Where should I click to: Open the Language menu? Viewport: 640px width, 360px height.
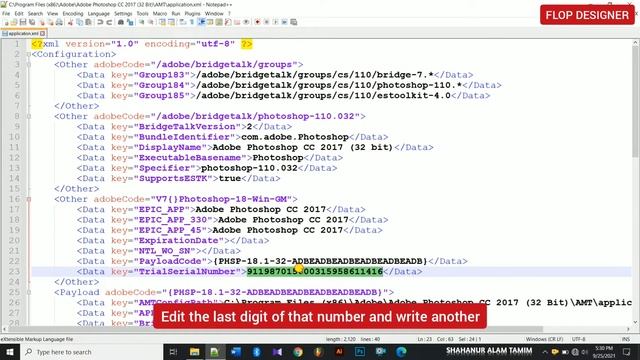click(x=98, y=13)
